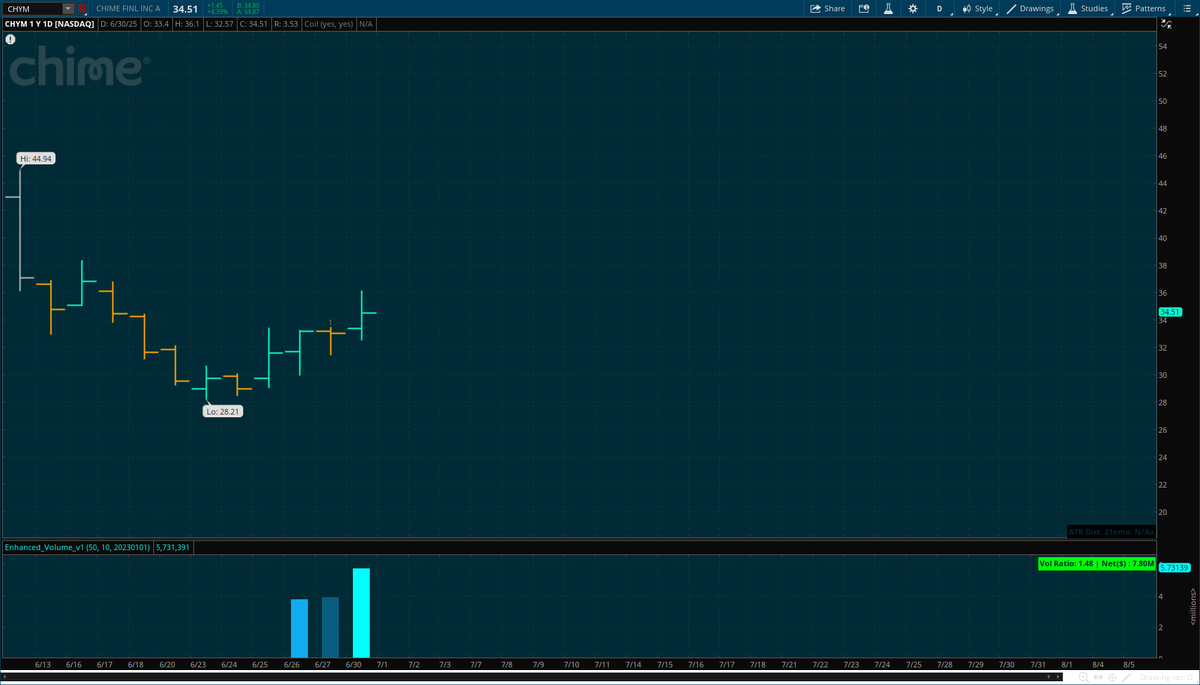Click the red clipboard link icon beside symbol
1200x685 pixels.
82,9
